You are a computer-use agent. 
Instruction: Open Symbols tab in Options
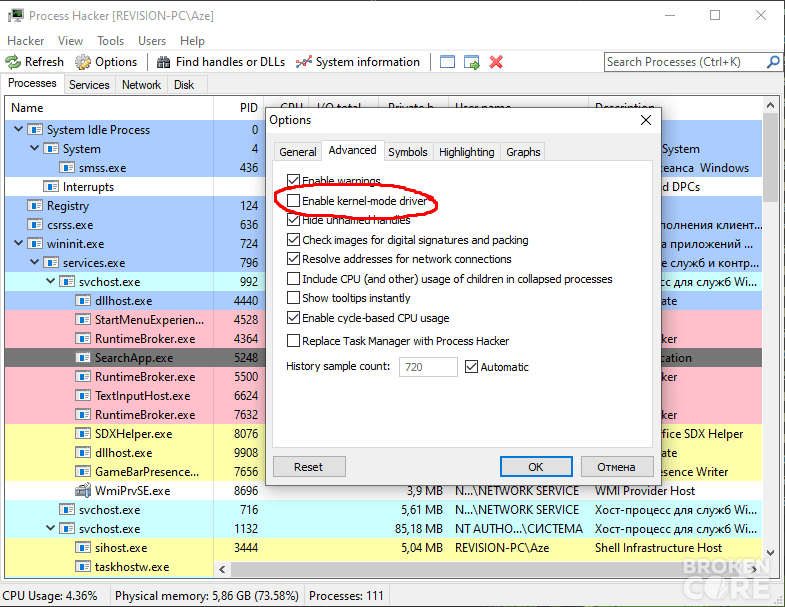tap(408, 152)
